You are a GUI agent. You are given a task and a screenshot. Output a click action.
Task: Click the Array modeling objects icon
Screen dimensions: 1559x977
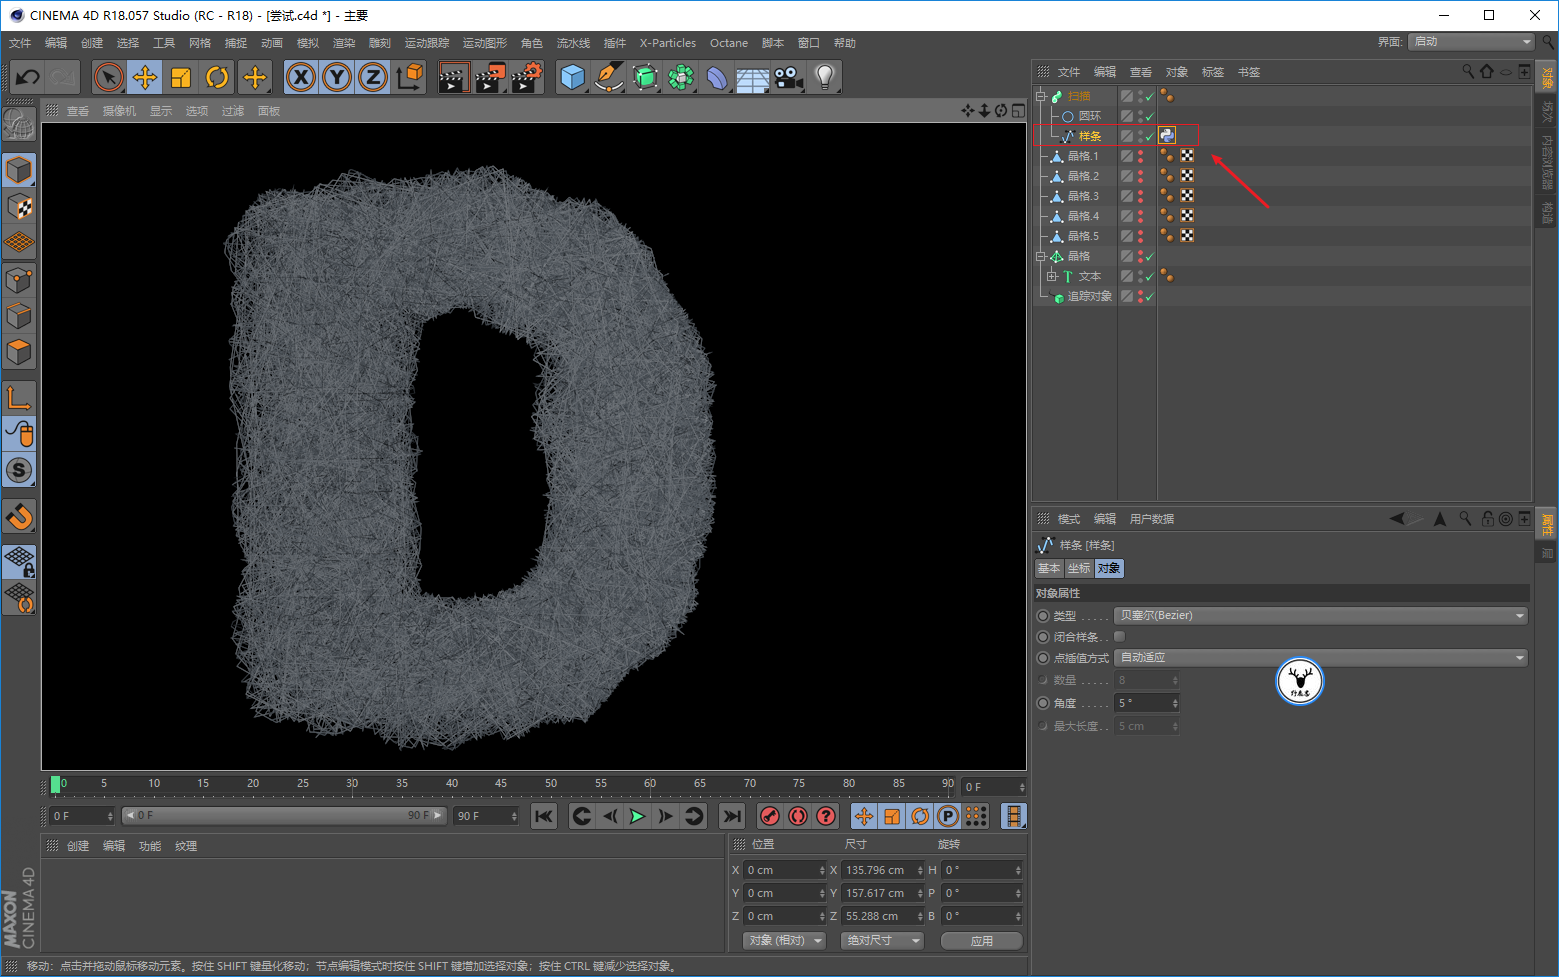tap(681, 77)
